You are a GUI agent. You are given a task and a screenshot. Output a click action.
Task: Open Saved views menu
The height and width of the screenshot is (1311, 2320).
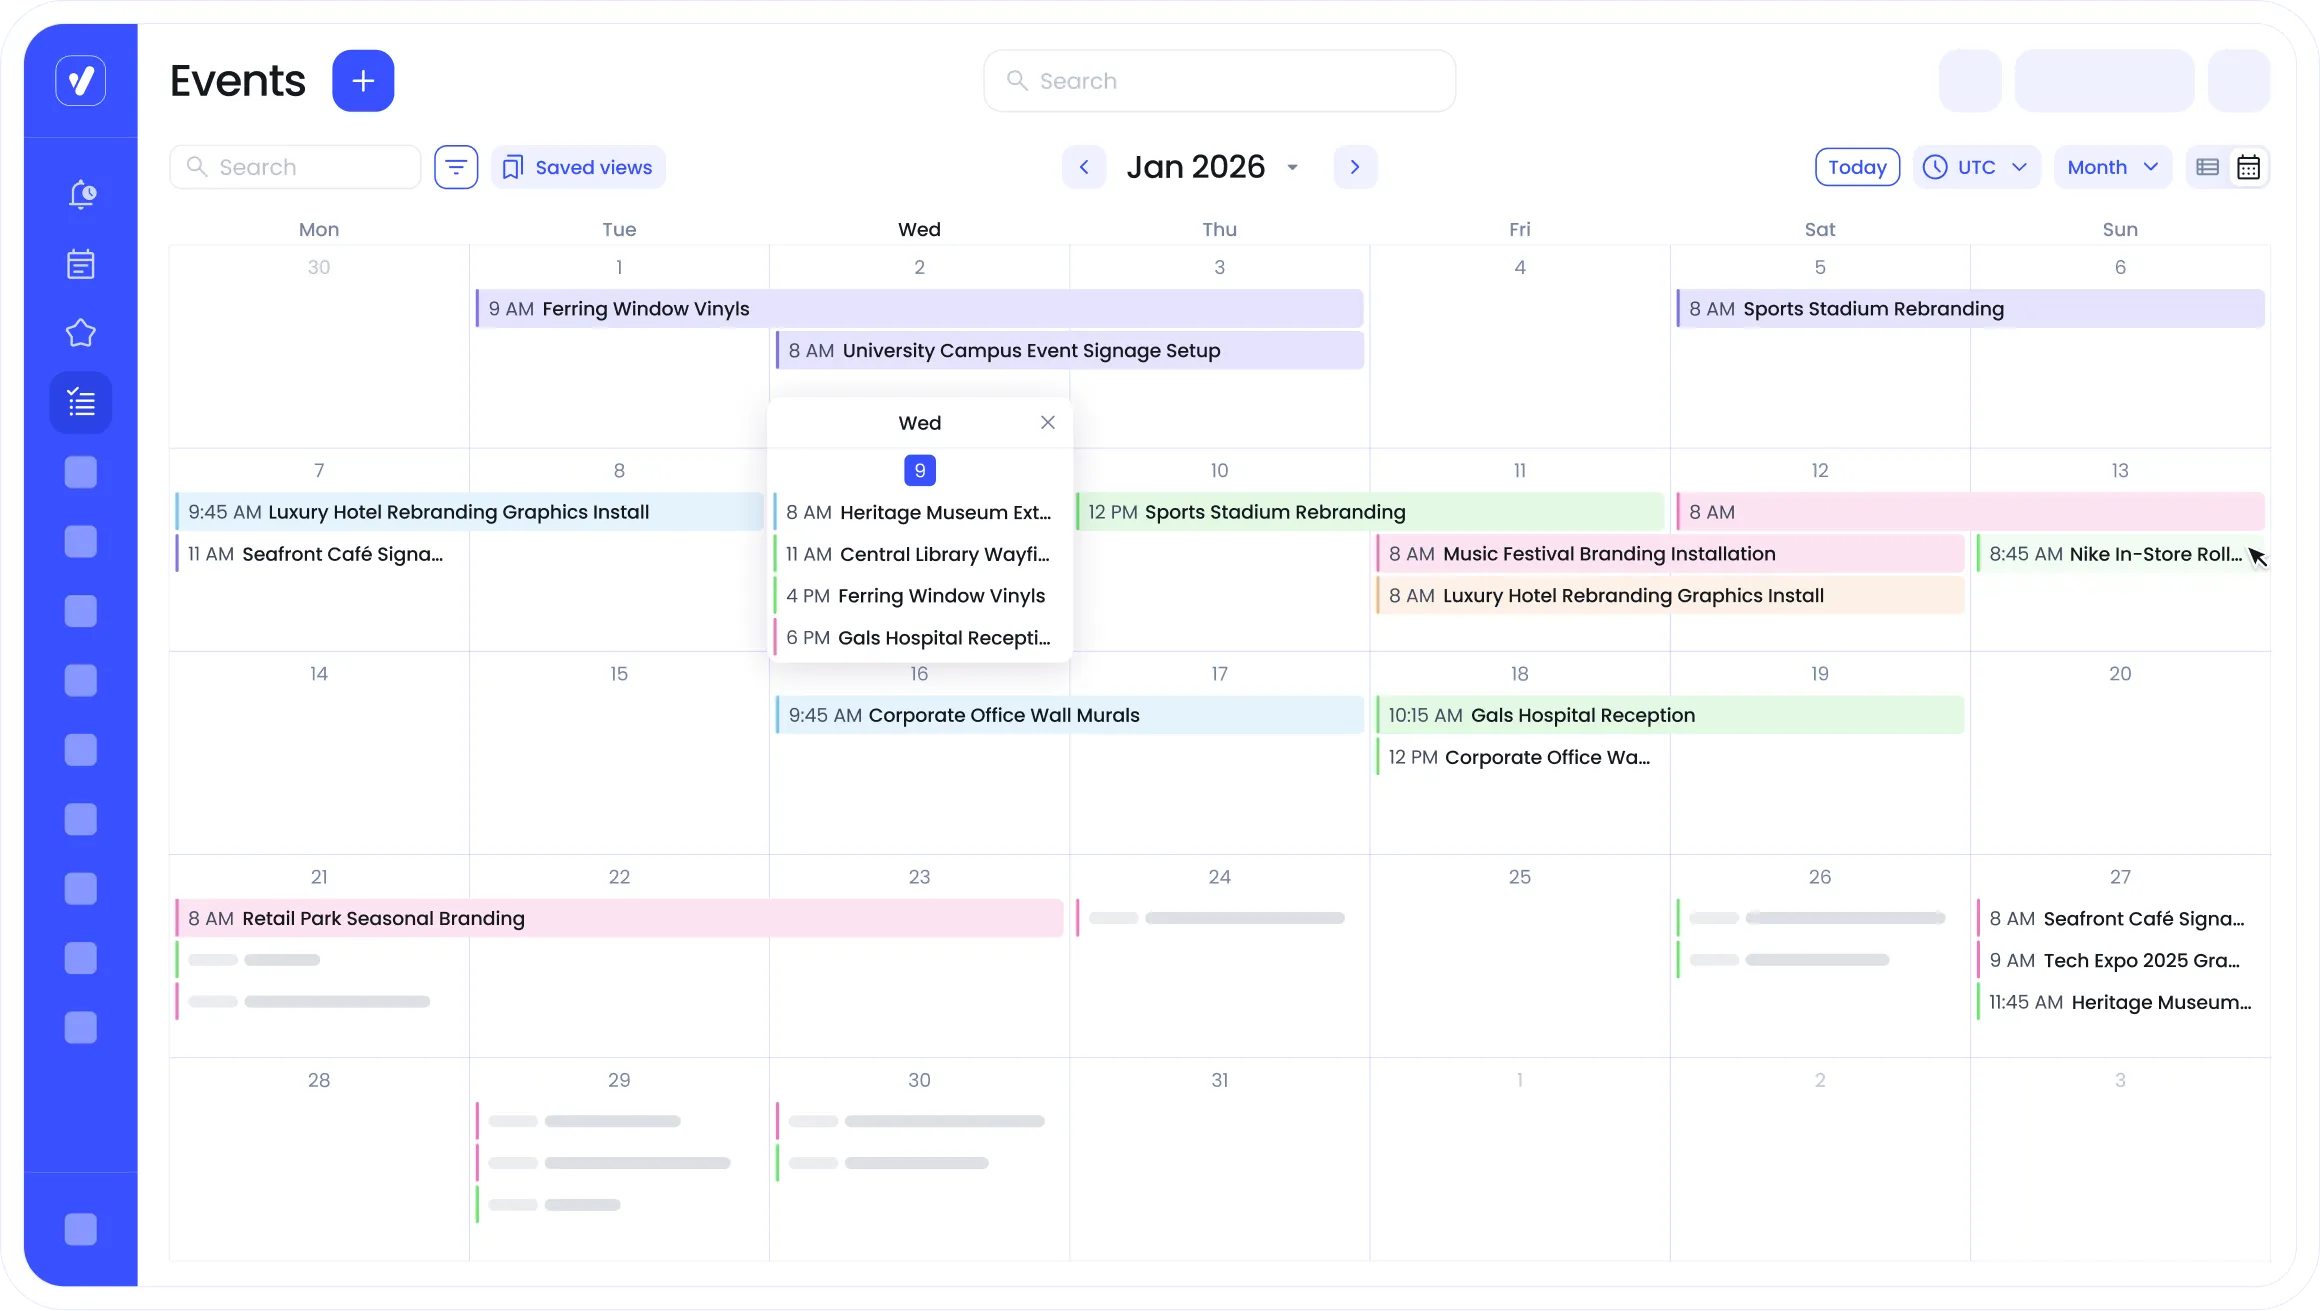[x=578, y=167]
